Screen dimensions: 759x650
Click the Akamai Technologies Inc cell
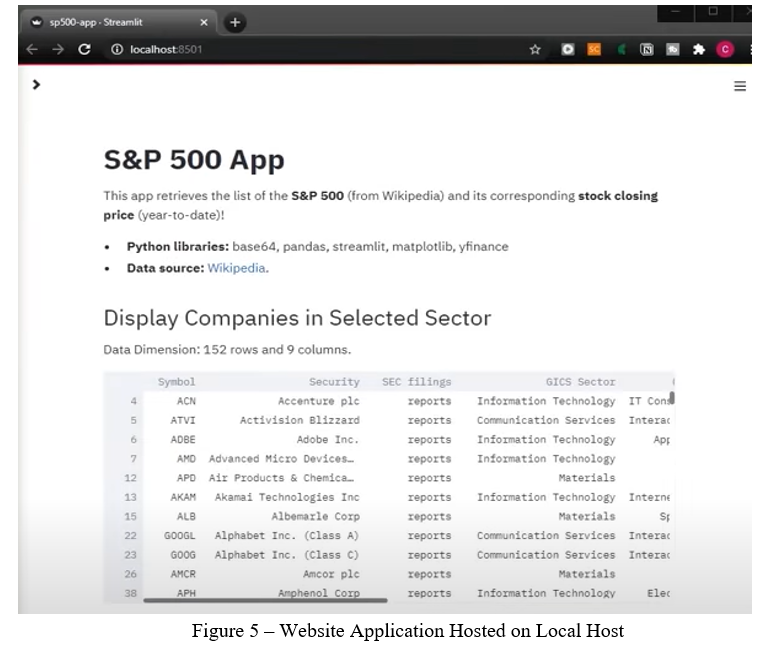click(x=287, y=498)
